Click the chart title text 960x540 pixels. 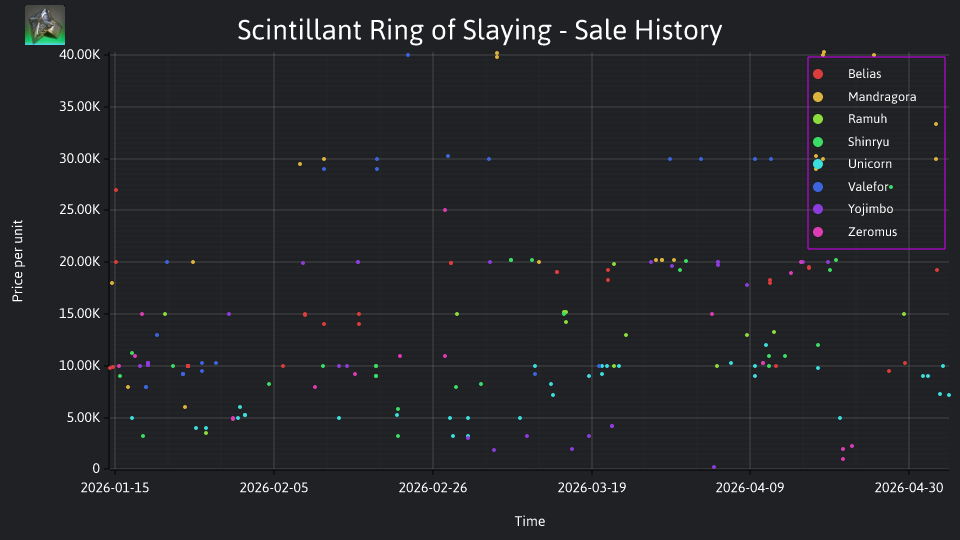[479, 30]
